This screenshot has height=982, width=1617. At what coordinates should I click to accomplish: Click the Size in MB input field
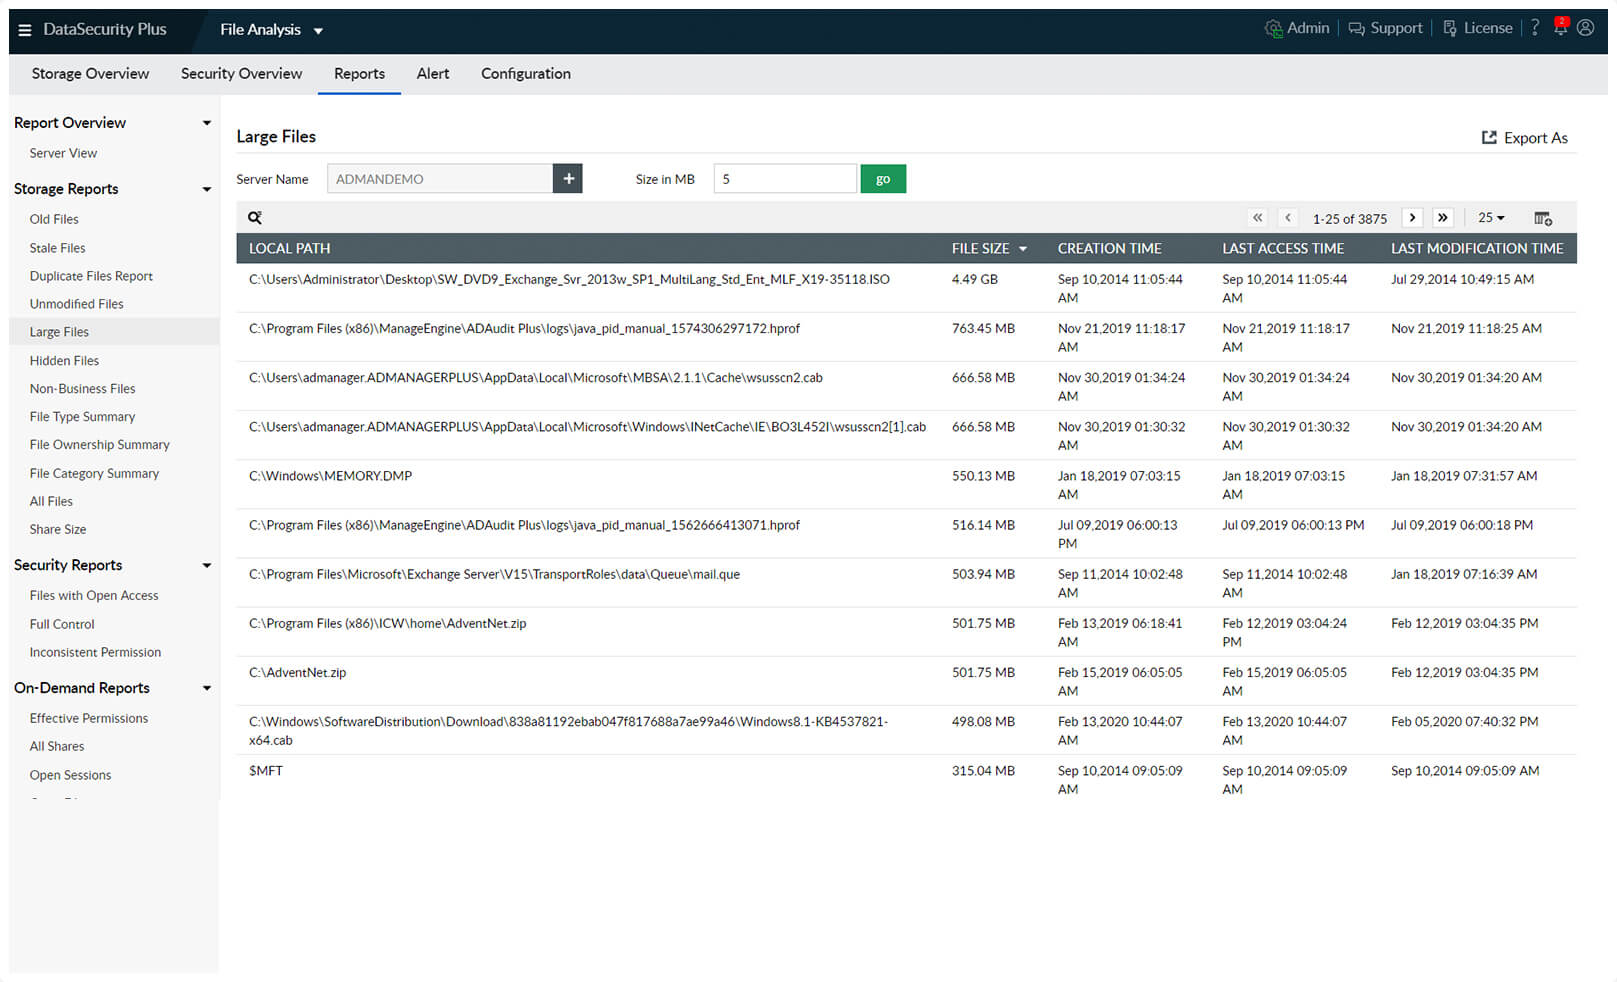pyautogui.click(x=785, y=179)
